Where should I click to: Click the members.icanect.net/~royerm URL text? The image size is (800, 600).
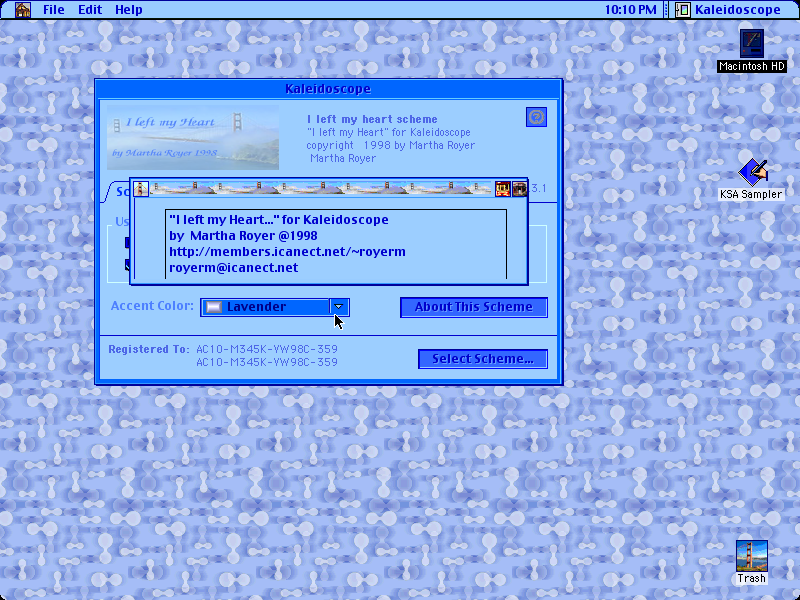(x=287, y=252)
